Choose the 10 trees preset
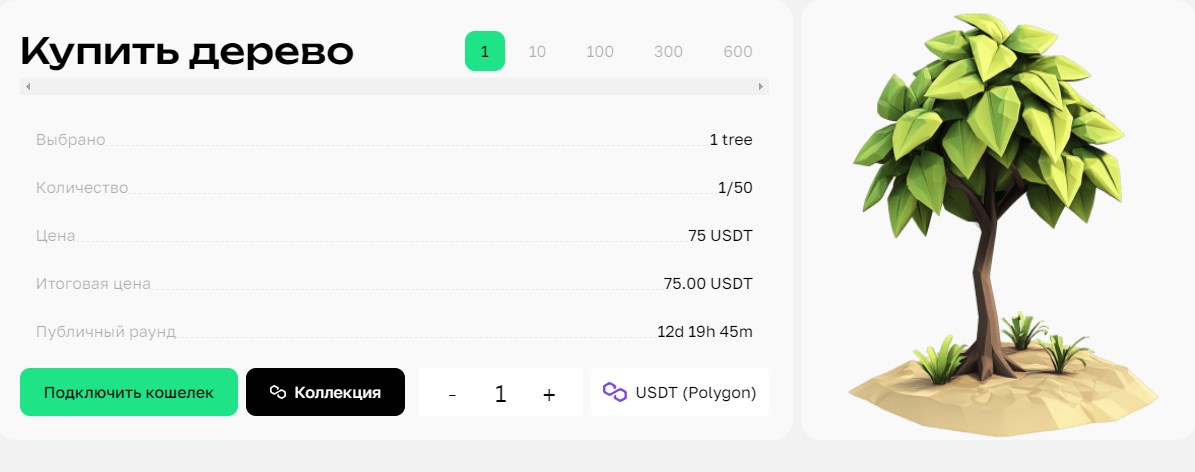This screenshot has width=1195, height=472. pos(537,51)
